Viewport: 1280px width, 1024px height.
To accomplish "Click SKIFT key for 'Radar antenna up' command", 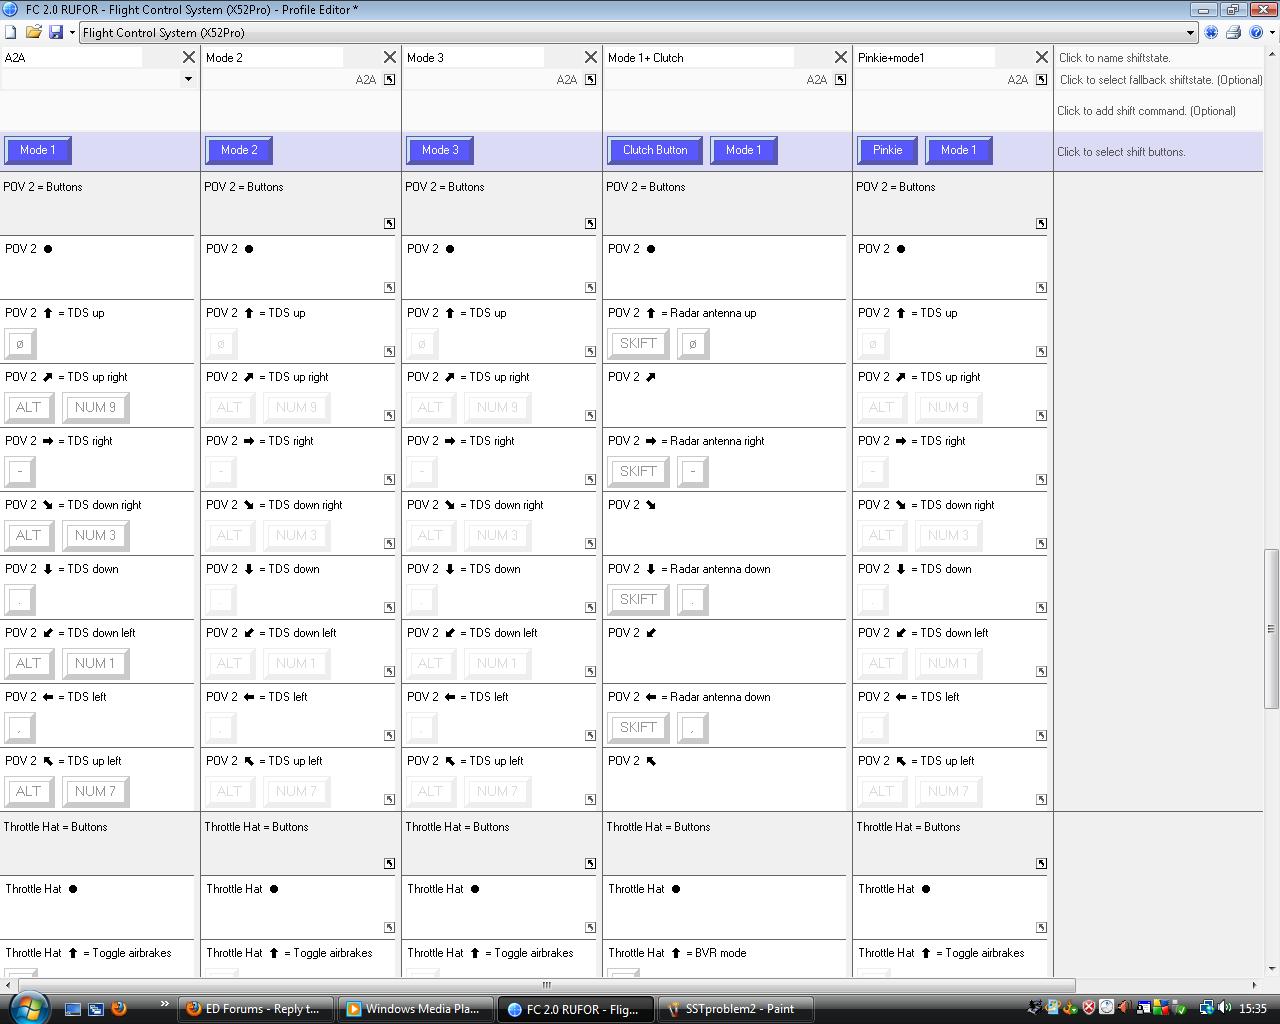I will coord(638,343).
